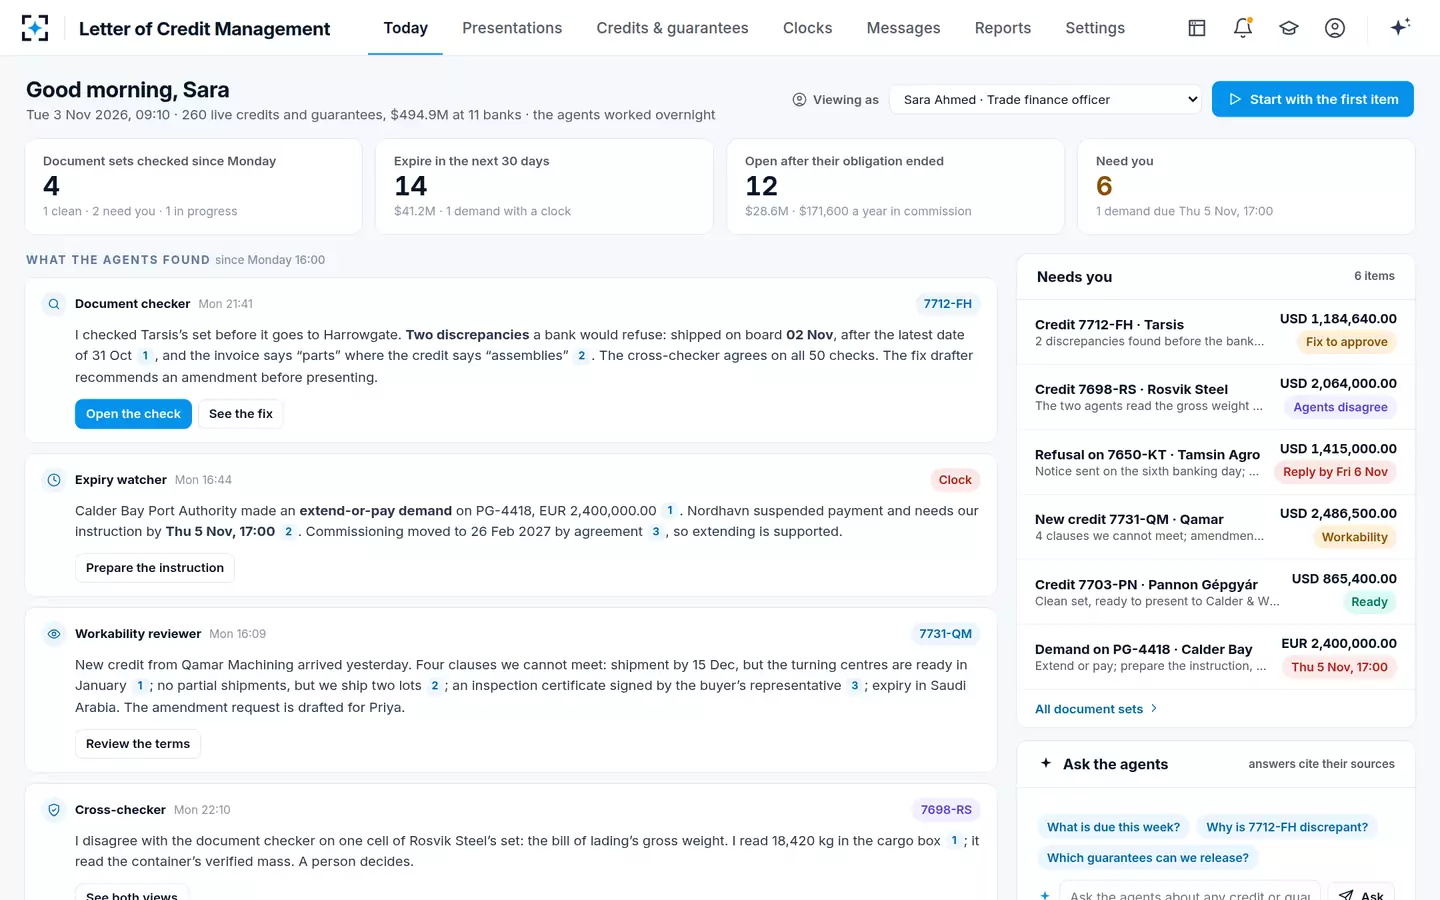Image resolution: width=1440 pixels, height=900 pixels.
Task: Click the Workability reviewer eye icon
Action: click(x=54, y=634)
